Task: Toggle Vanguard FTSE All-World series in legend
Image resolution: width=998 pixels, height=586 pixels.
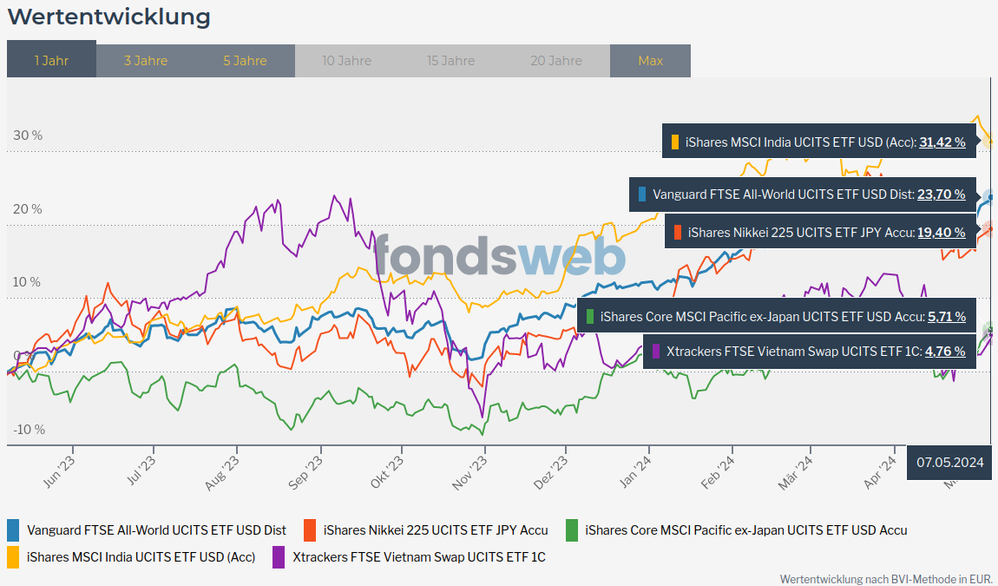Action: coord(156,530)
